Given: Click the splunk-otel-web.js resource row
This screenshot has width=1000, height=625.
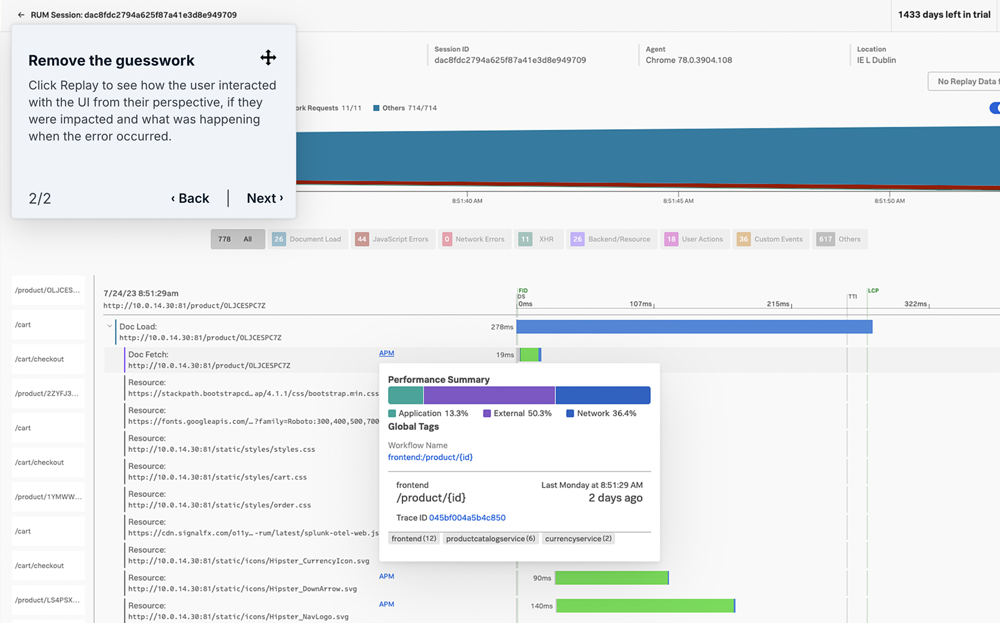Looking at the screenshot, I should click(x=252, y=527).
